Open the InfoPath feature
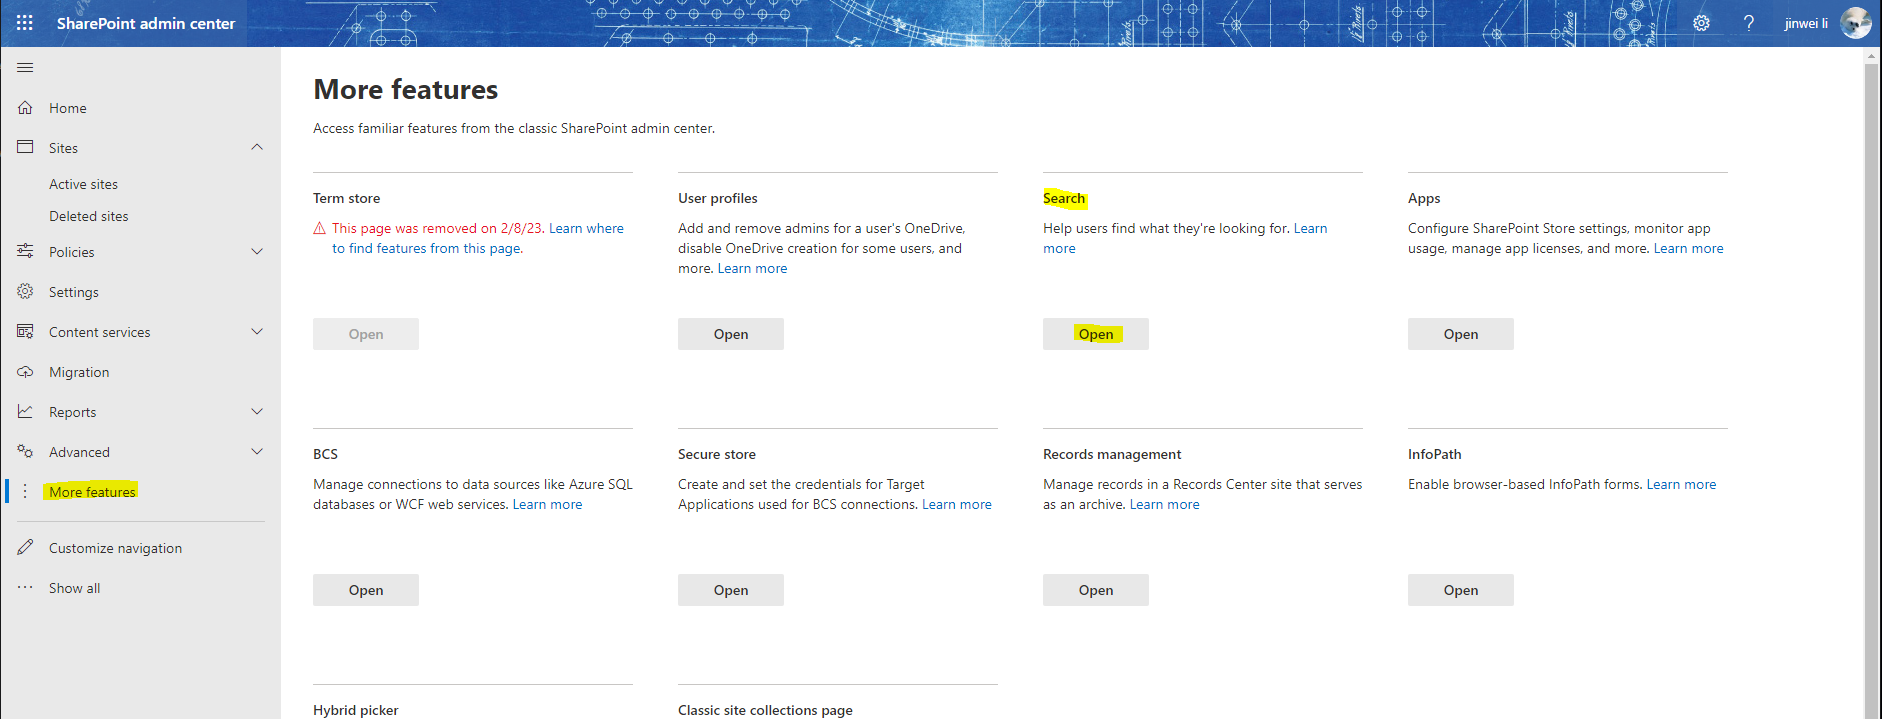Screen dimensions: 1882x719 (1461, 590)
